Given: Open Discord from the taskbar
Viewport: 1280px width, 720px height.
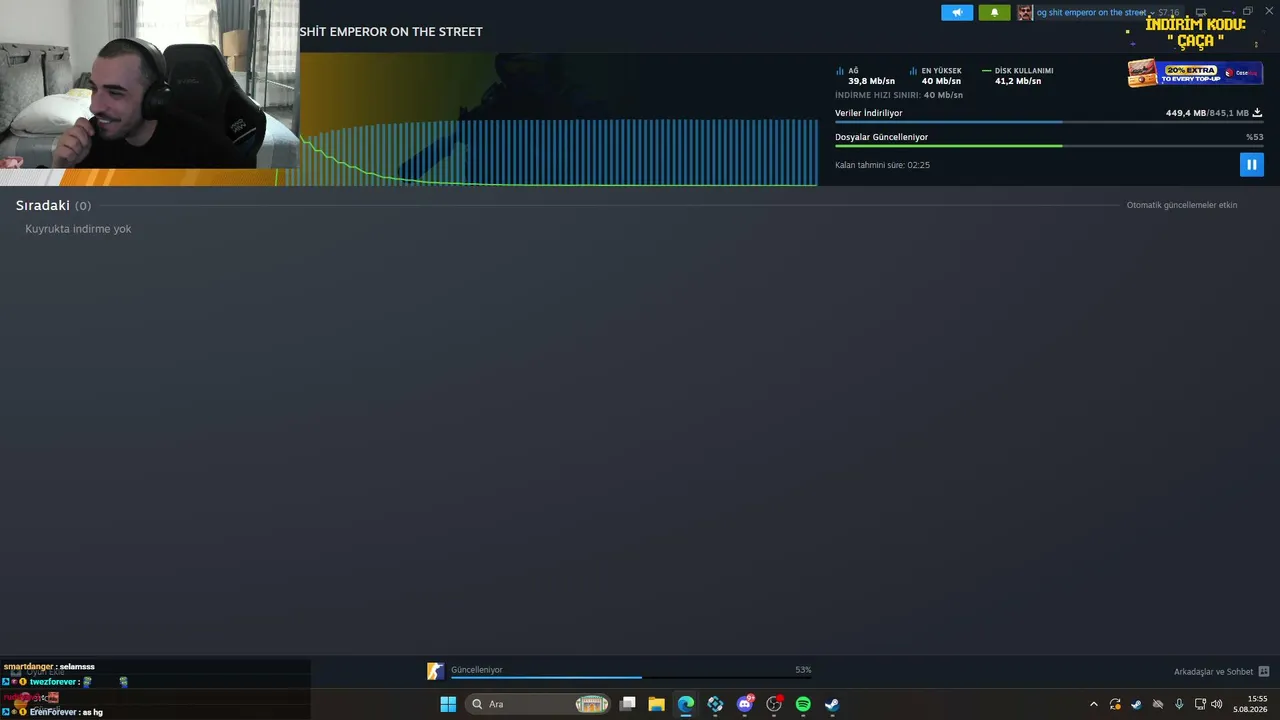Looking at the screenshot, I should pos(744,704).
